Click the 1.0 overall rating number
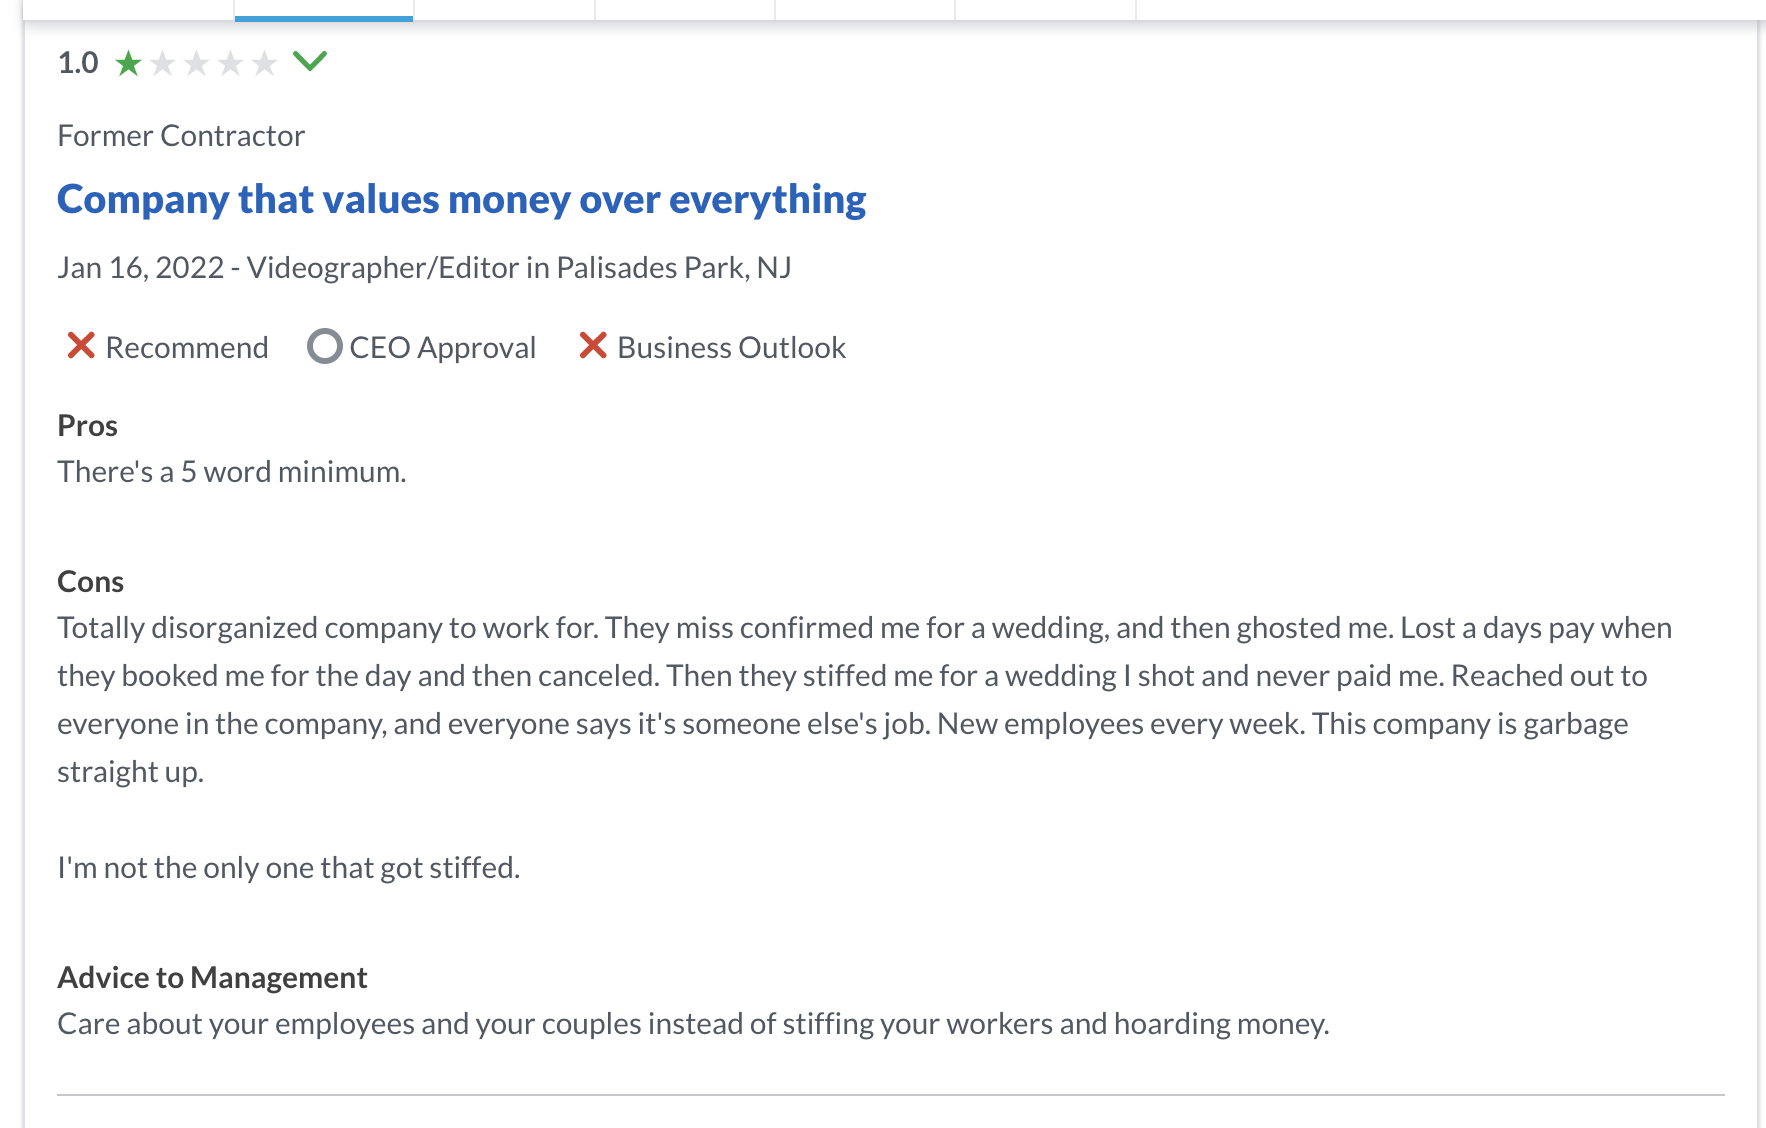 [78, 63]
